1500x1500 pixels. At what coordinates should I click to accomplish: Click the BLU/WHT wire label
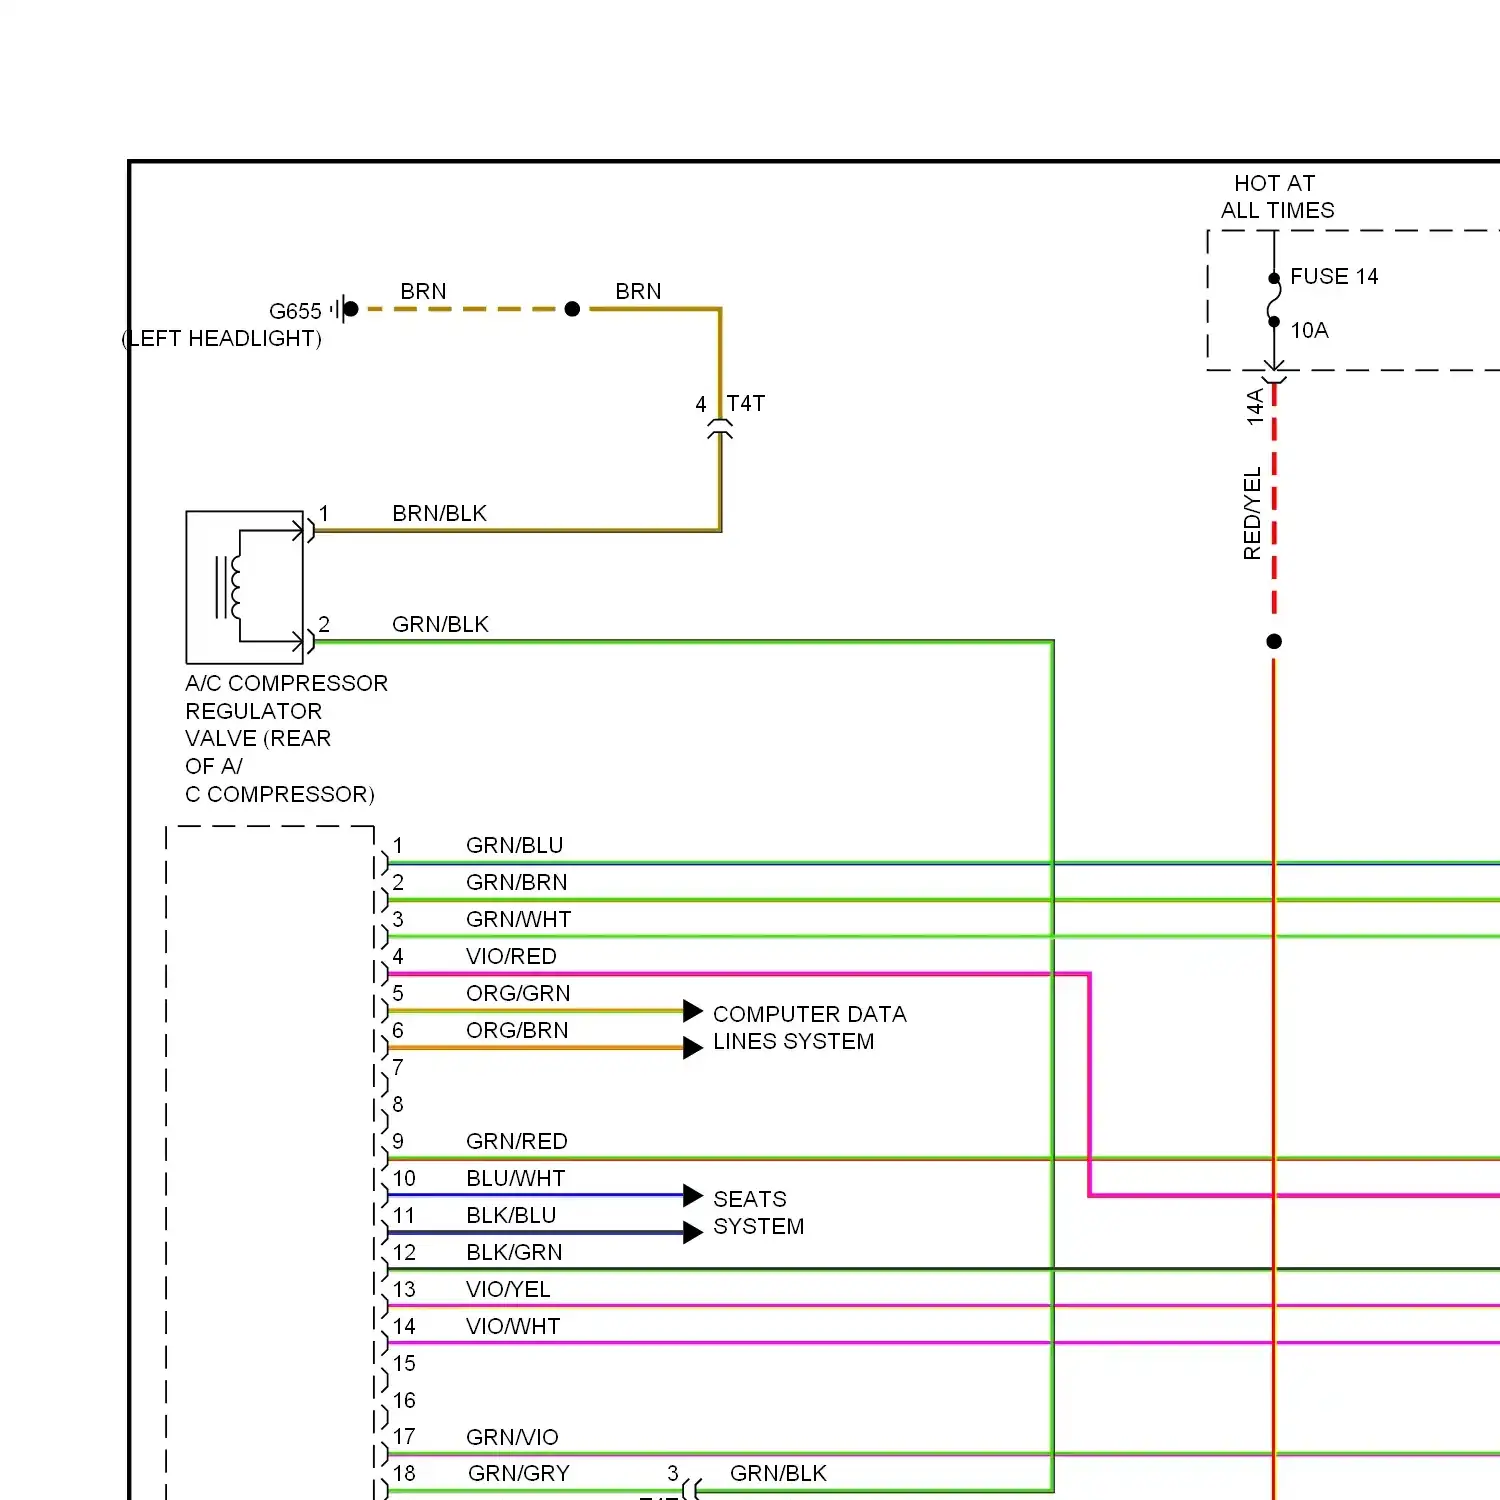coord(516,1178)
